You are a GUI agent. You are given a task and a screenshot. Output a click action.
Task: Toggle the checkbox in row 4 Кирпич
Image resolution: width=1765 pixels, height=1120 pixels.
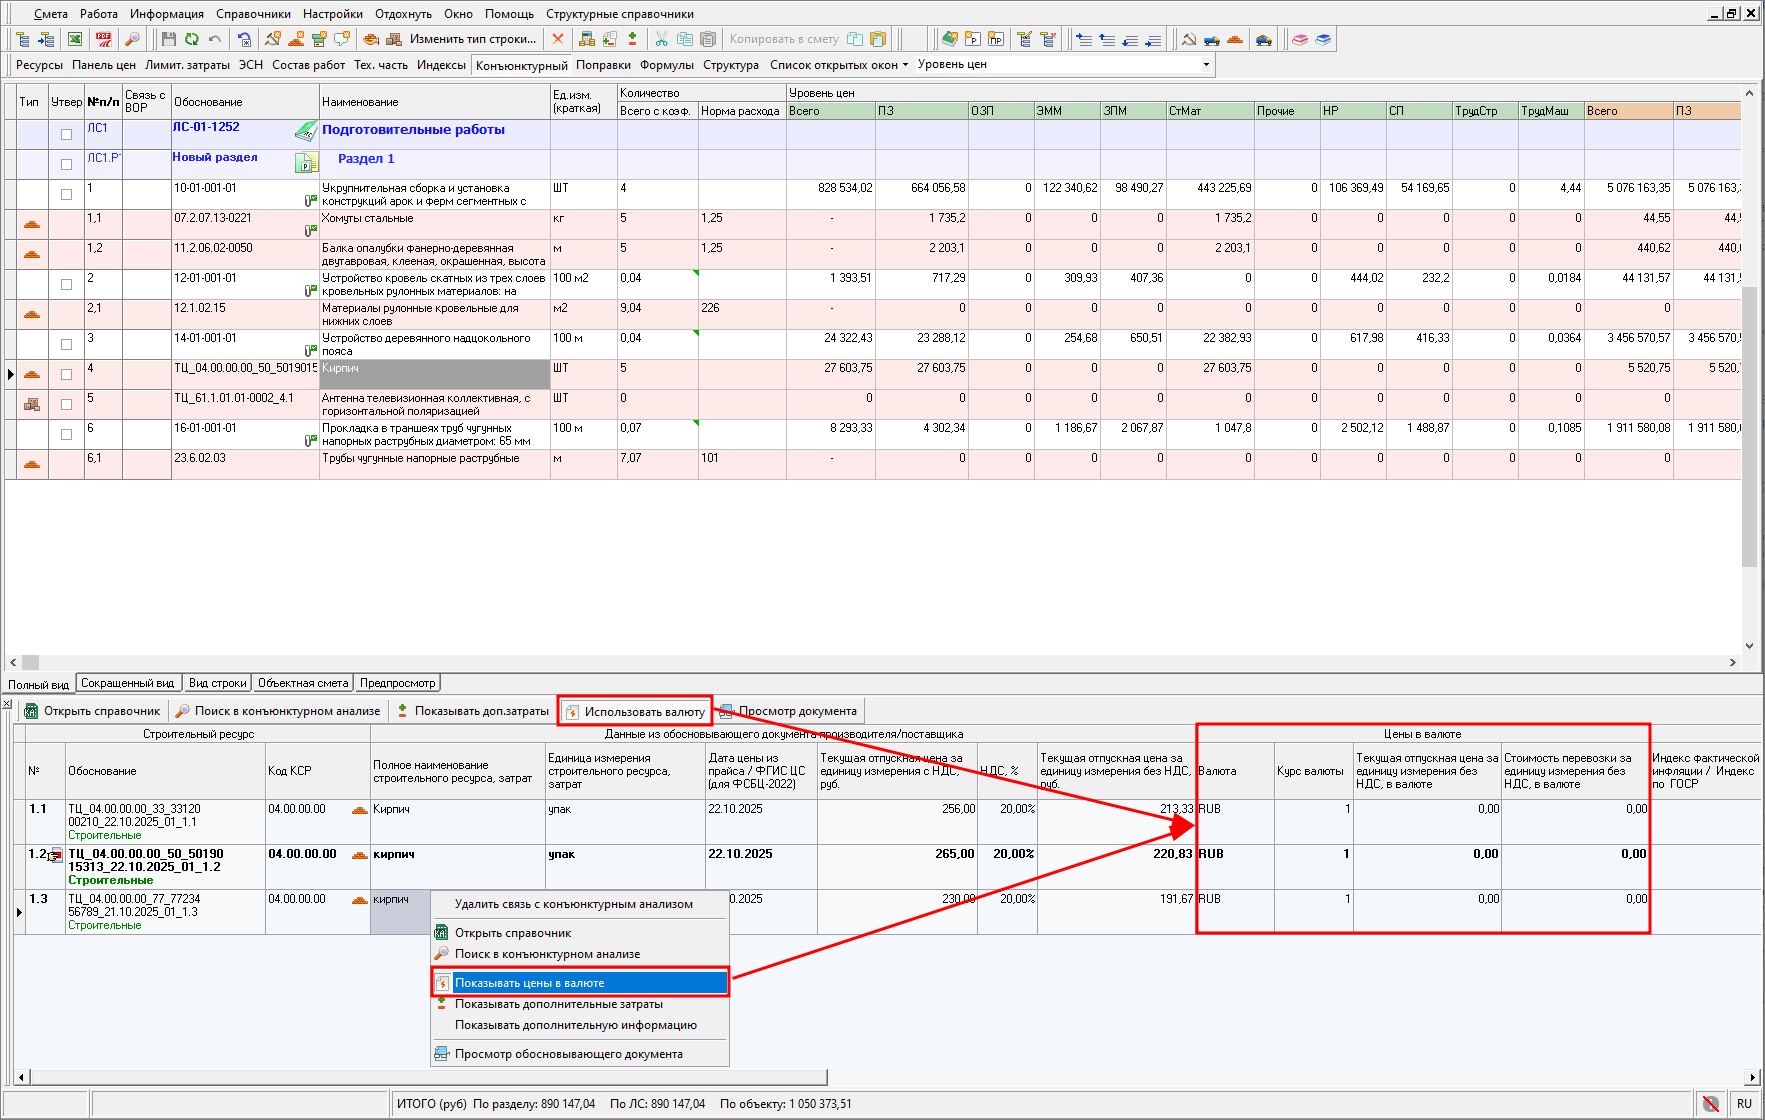click(66, 374)
